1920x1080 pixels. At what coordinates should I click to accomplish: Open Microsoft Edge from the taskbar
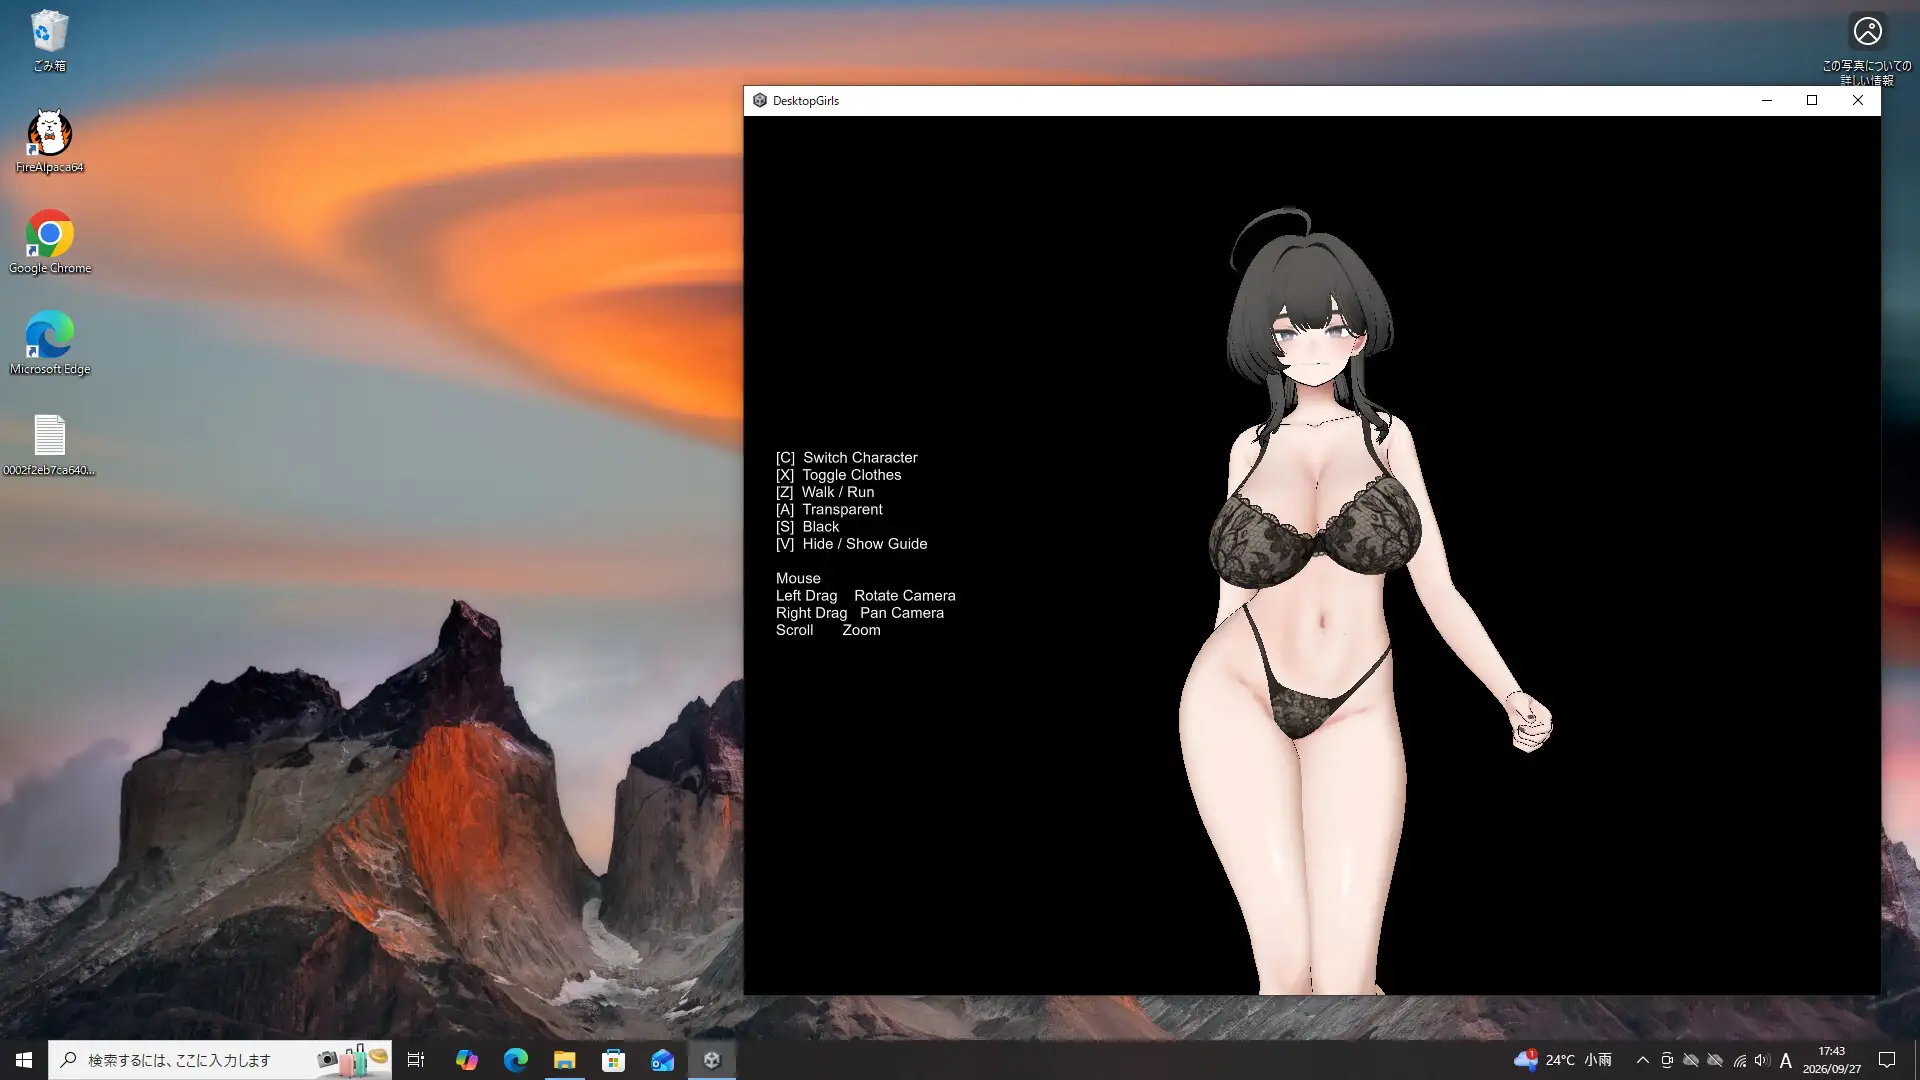515,1060
